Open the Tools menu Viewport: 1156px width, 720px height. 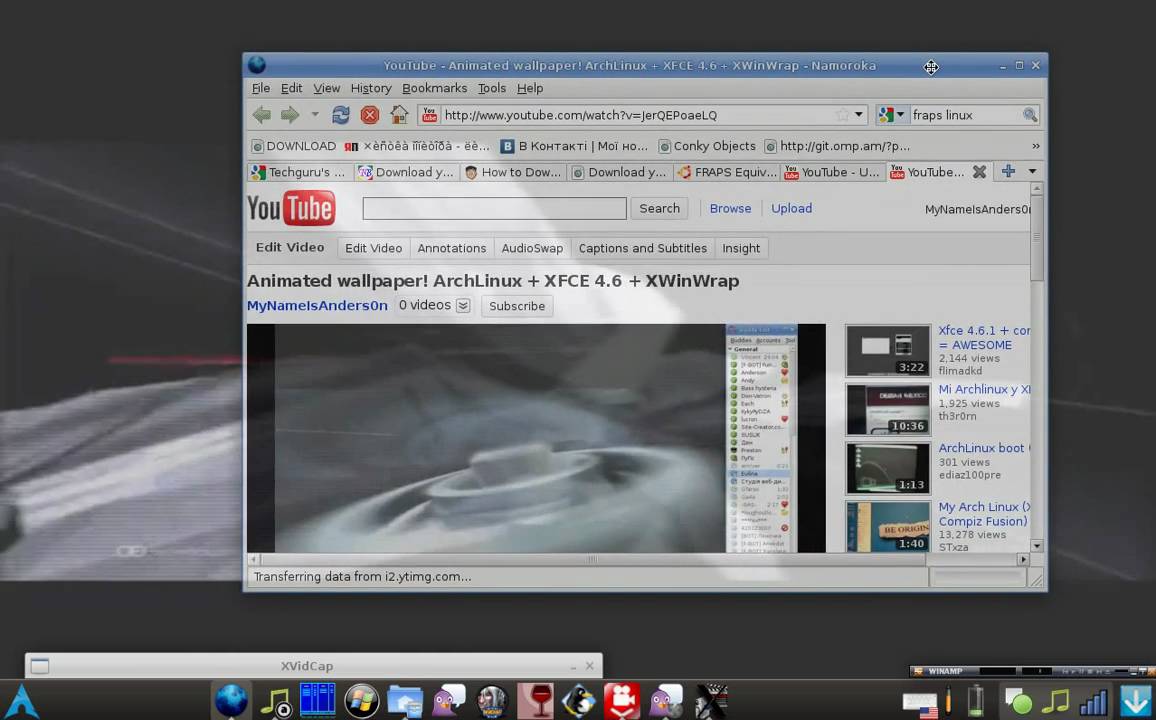click(x=492, y=88)
